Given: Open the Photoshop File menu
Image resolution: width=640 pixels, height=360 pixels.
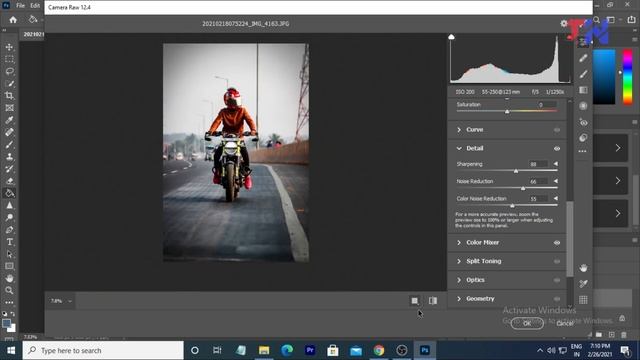Looking at the screenshot, I should [x=20, y=6].
